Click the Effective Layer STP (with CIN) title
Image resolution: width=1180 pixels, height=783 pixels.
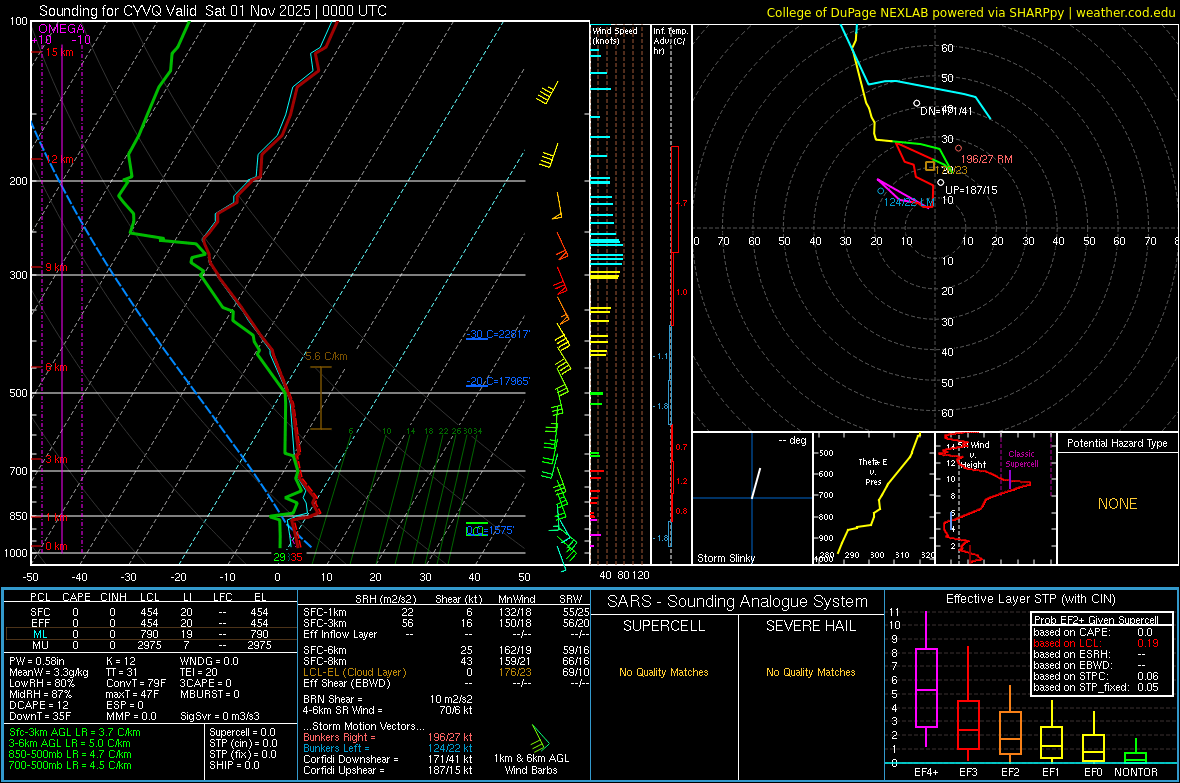(x=1030, y=599)
